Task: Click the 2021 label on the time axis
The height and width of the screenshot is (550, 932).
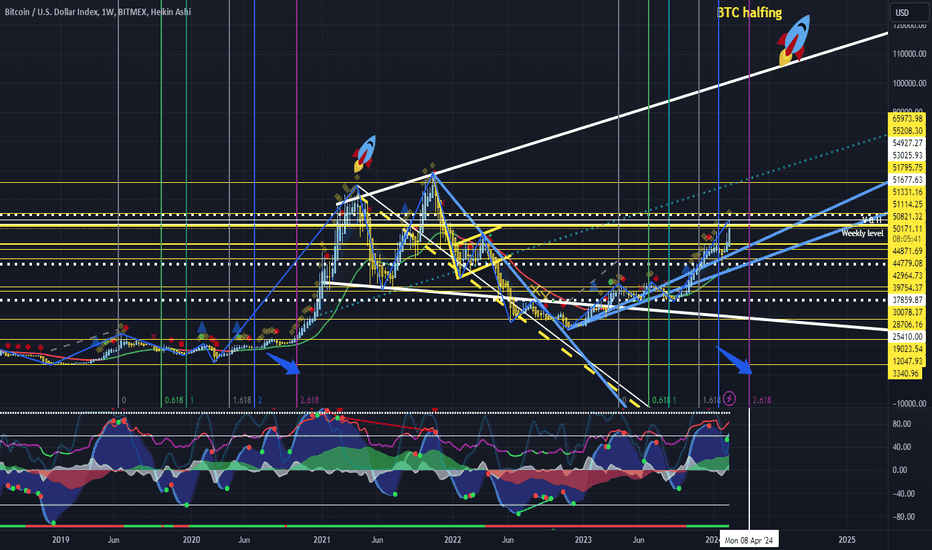Action: pos(322,540)
